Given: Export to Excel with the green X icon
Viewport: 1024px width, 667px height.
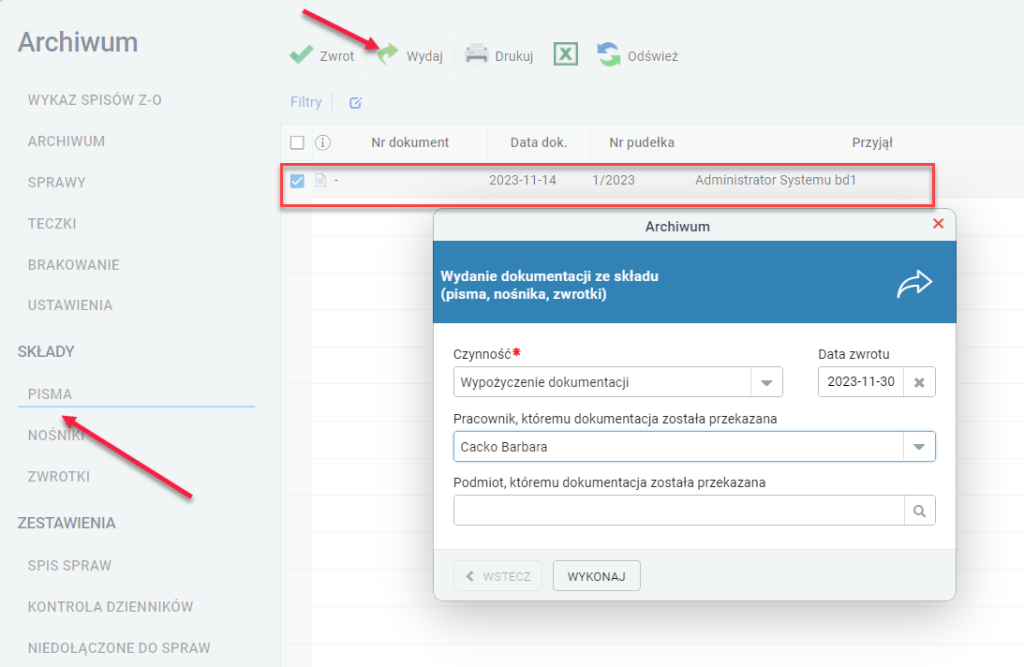Looking at the screenshot, I should point(566,54).
